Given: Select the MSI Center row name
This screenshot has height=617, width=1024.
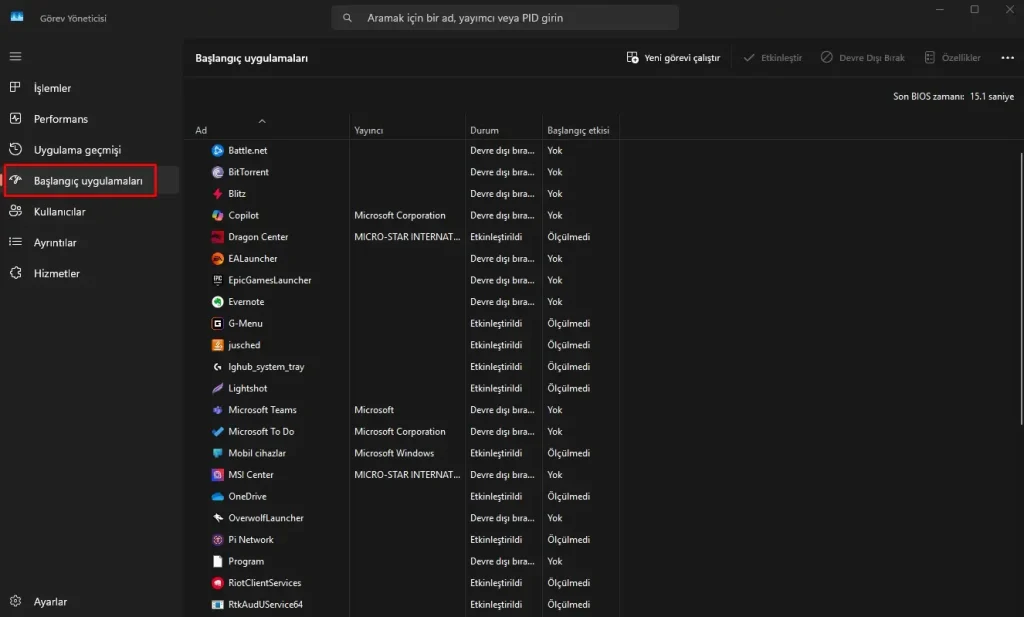Looking at the screenshot, I should (x=251, y=475).
